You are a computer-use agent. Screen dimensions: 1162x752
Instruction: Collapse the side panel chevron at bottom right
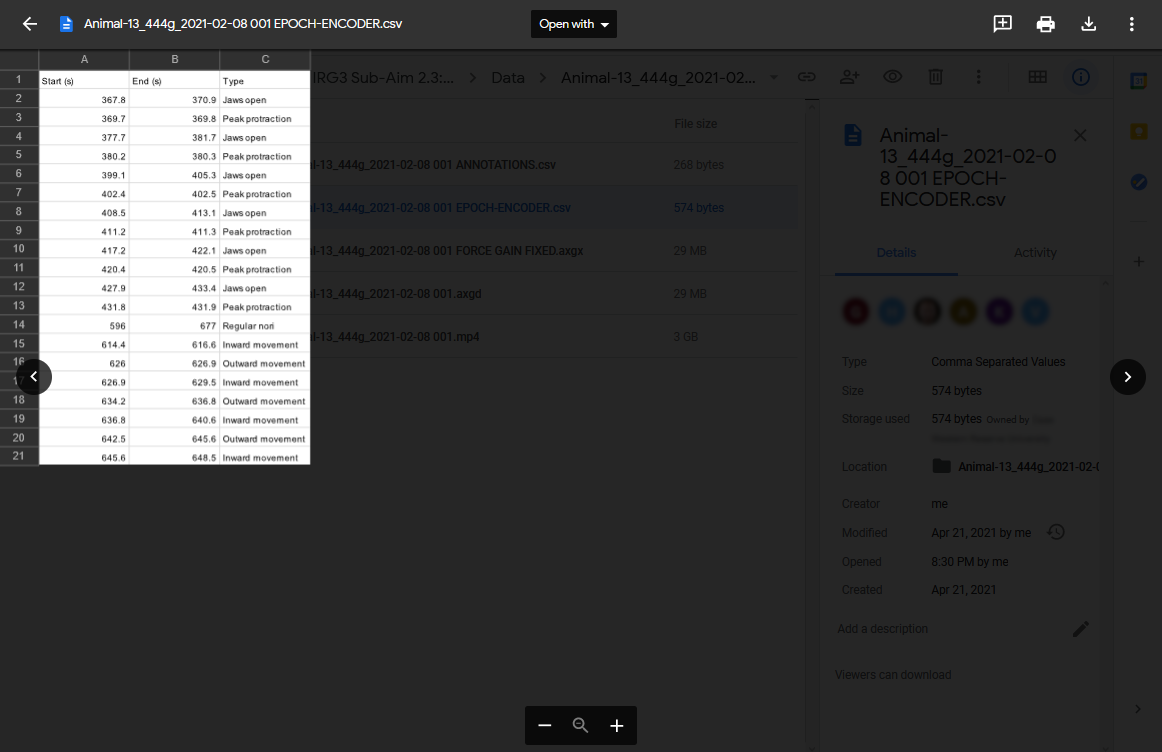tap(1138, 709)
